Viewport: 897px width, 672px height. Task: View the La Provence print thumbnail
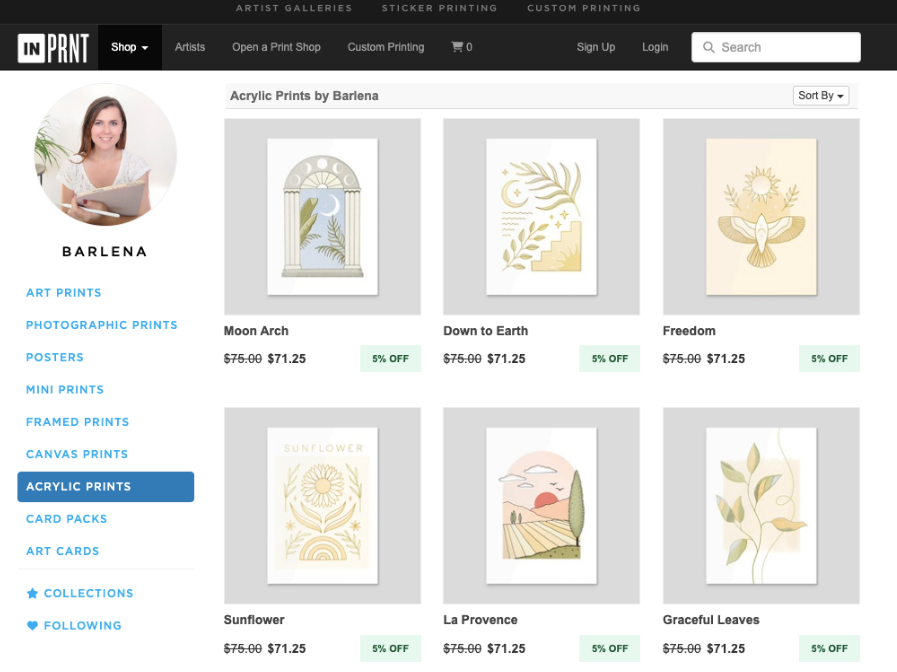coord(541,506)
